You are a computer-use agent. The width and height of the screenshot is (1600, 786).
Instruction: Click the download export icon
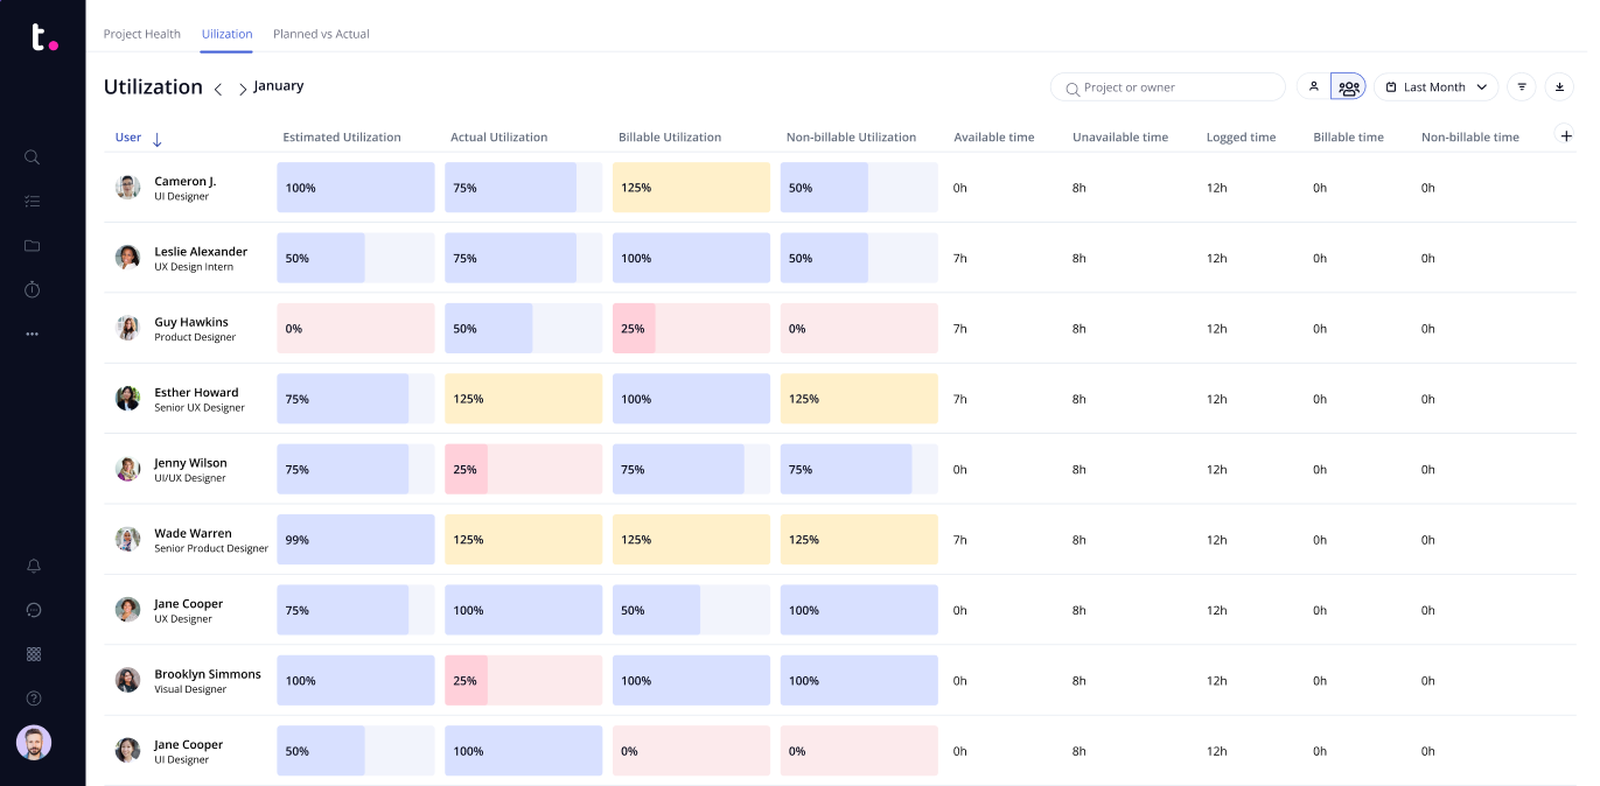pos(1559,87)
